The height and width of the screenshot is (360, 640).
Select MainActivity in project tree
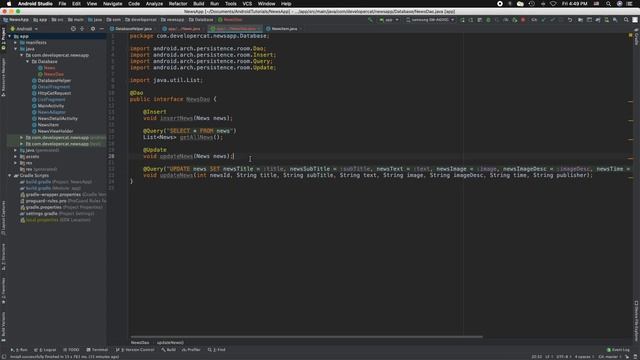pos(51,106)
